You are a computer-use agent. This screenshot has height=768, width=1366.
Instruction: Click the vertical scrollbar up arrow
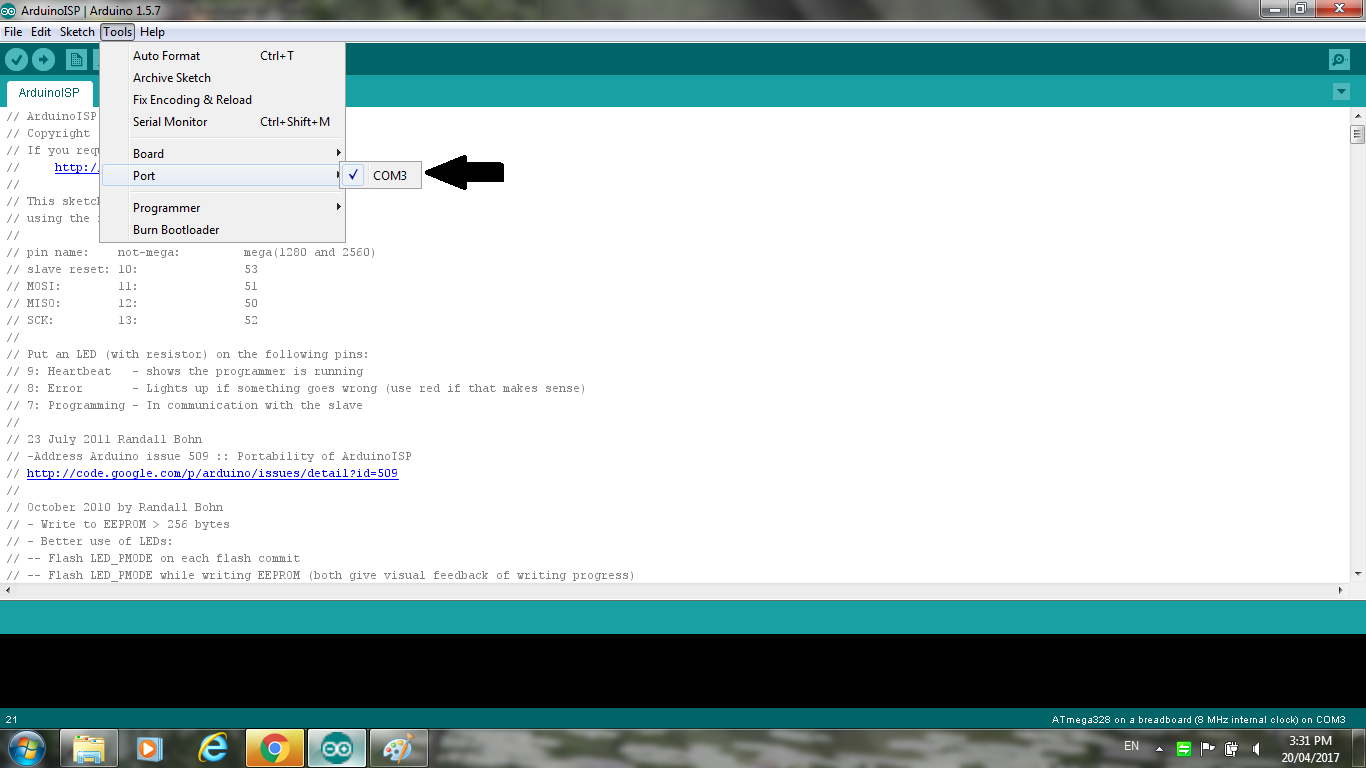1357,116
